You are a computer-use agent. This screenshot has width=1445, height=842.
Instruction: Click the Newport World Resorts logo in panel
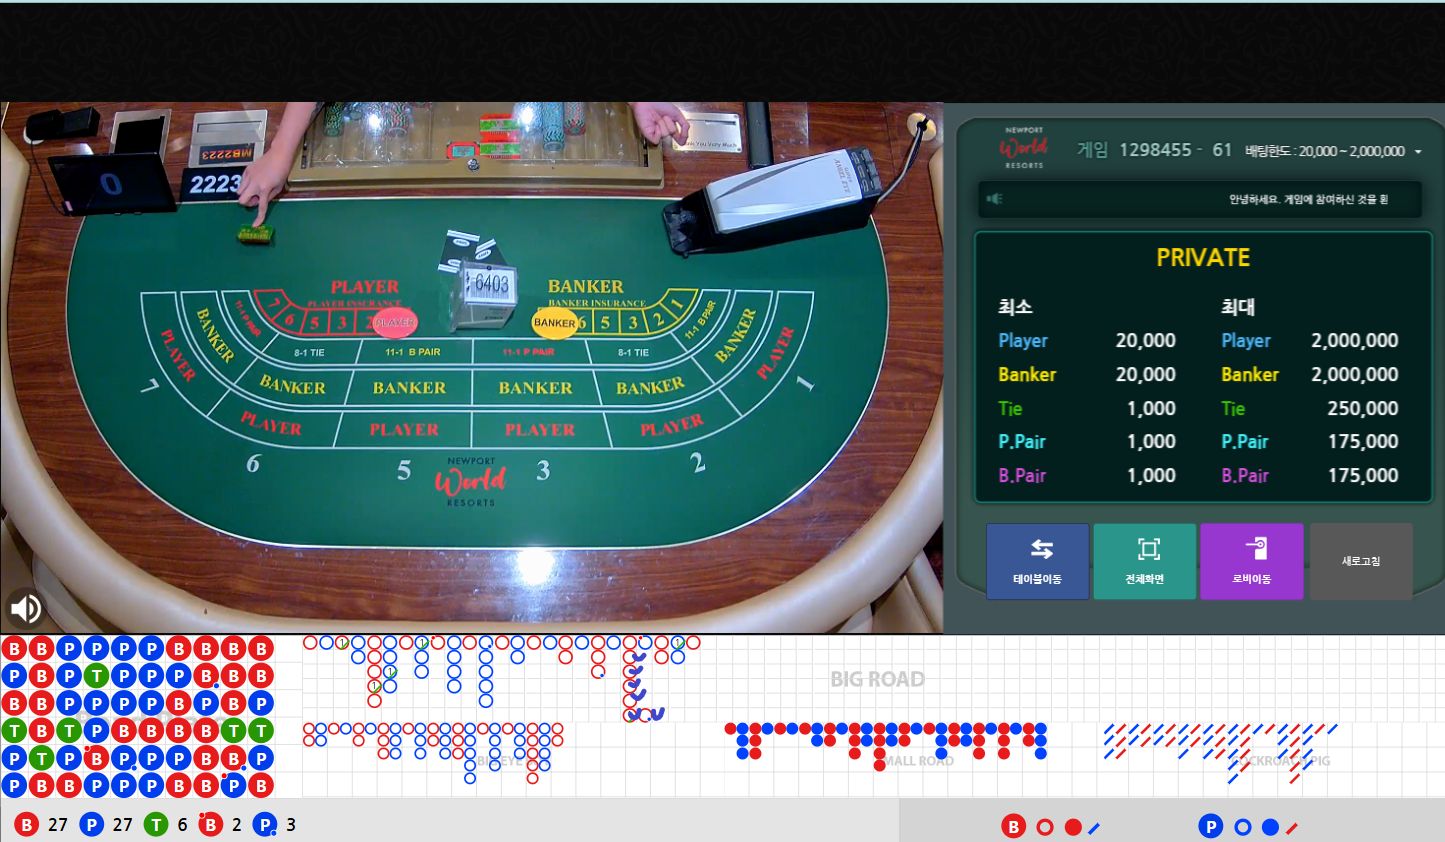pos(1023,148)
